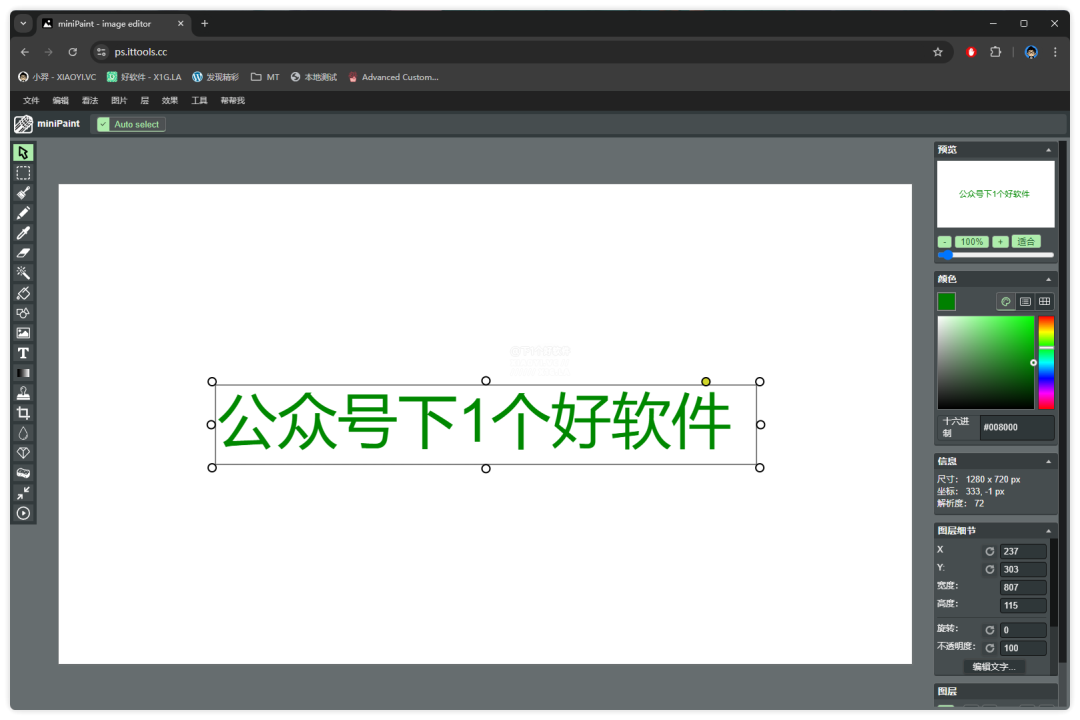
Task: Pick the eyedropper Color Picker tool
Action: [x=23, y=233]
